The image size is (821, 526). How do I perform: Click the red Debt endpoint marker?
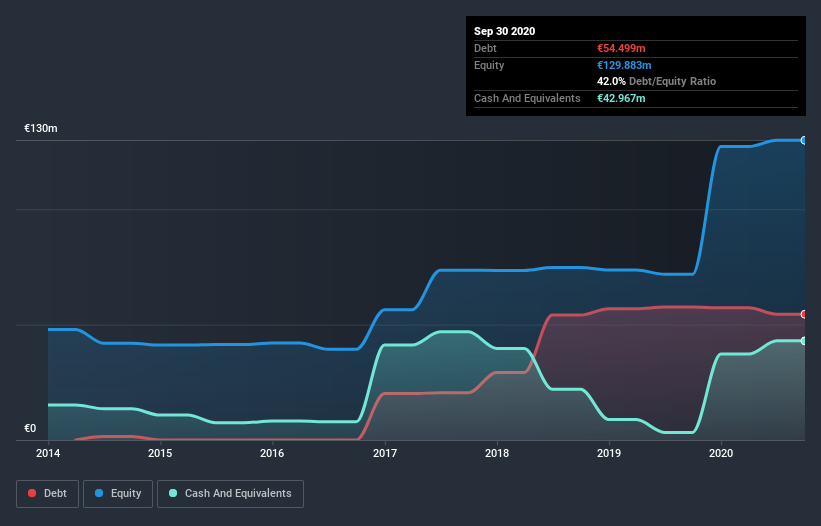click(x=804, y=315)
